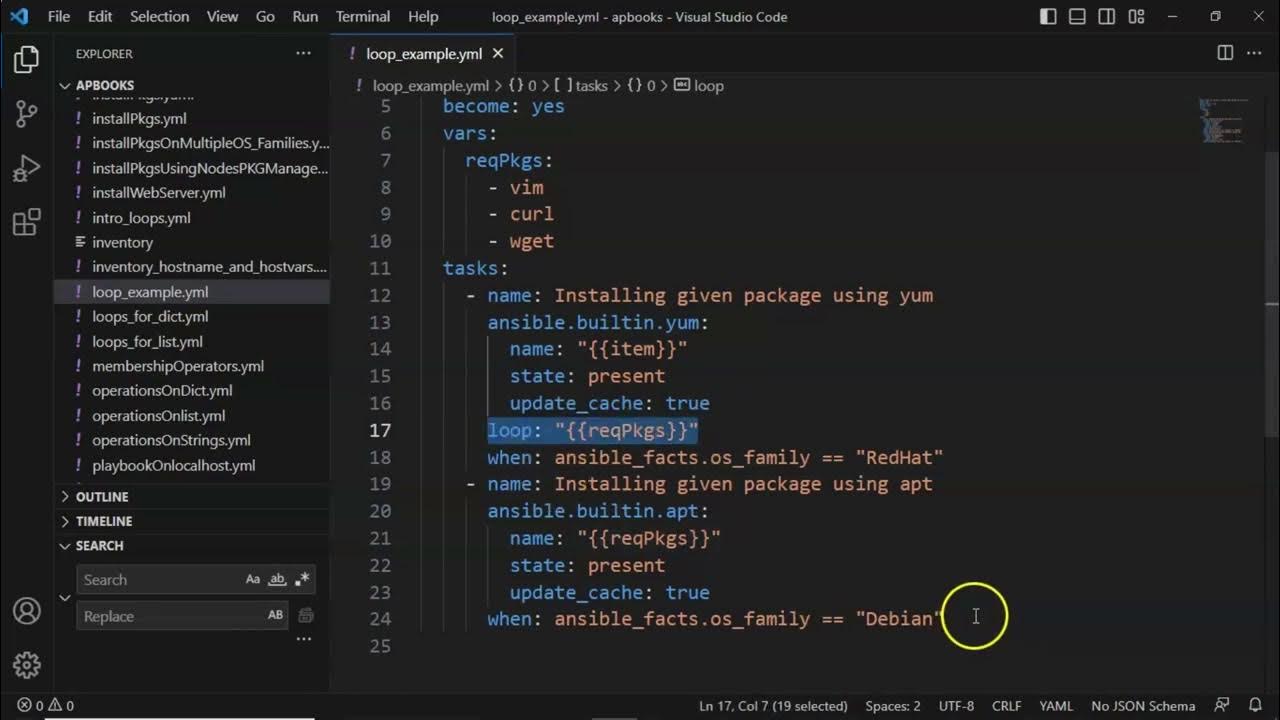Open editor More Actions ellipsis

1255,53
